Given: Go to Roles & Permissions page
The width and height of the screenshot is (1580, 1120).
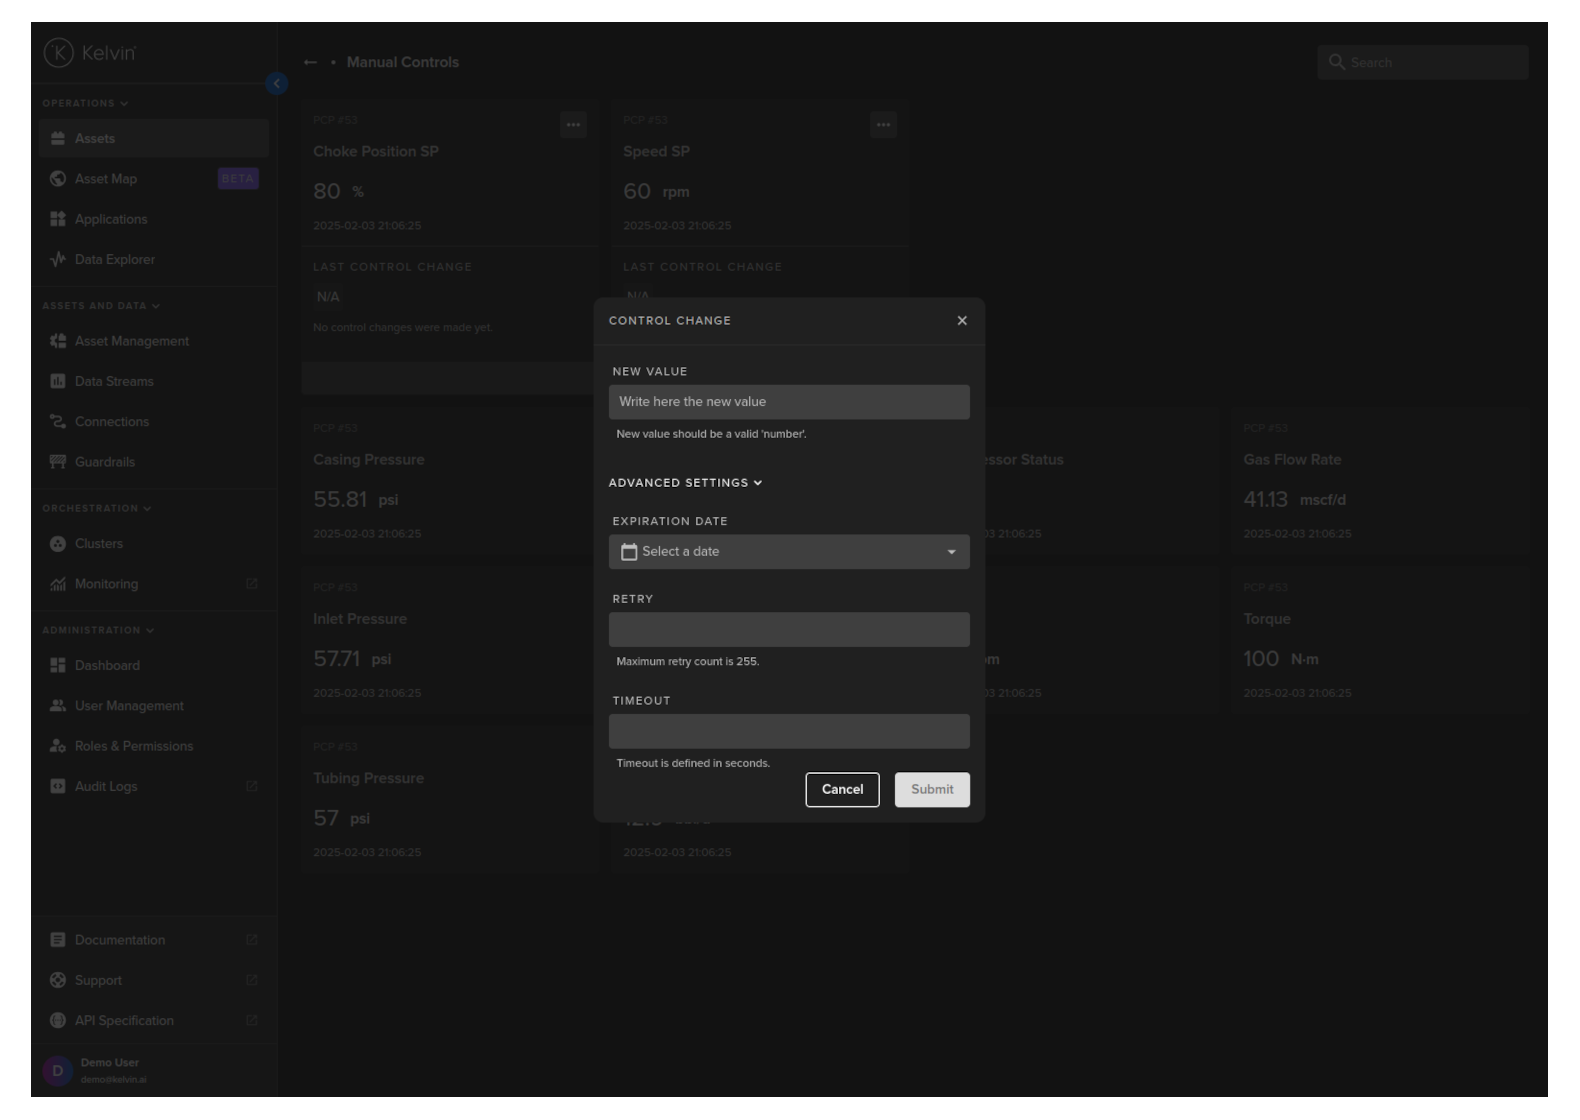Looking at the screenshot, I should click(133, 746).
